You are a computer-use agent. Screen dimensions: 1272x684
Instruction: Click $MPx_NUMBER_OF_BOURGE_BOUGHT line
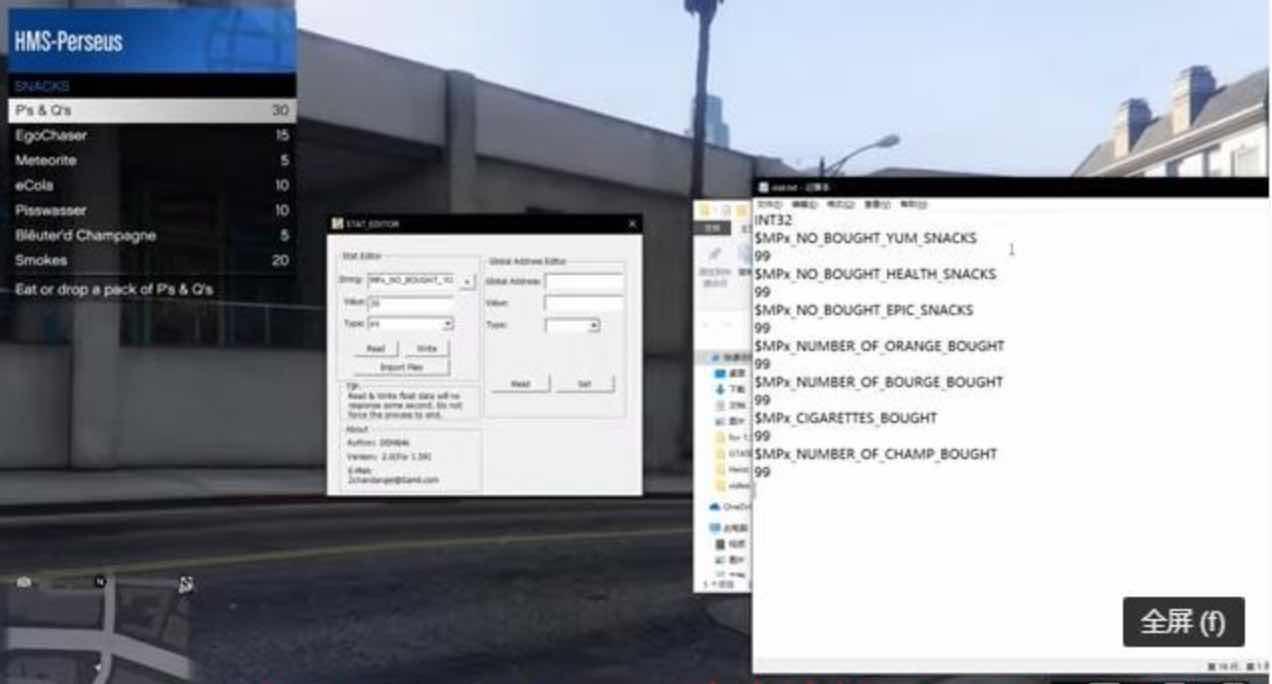tap(879, 382)
